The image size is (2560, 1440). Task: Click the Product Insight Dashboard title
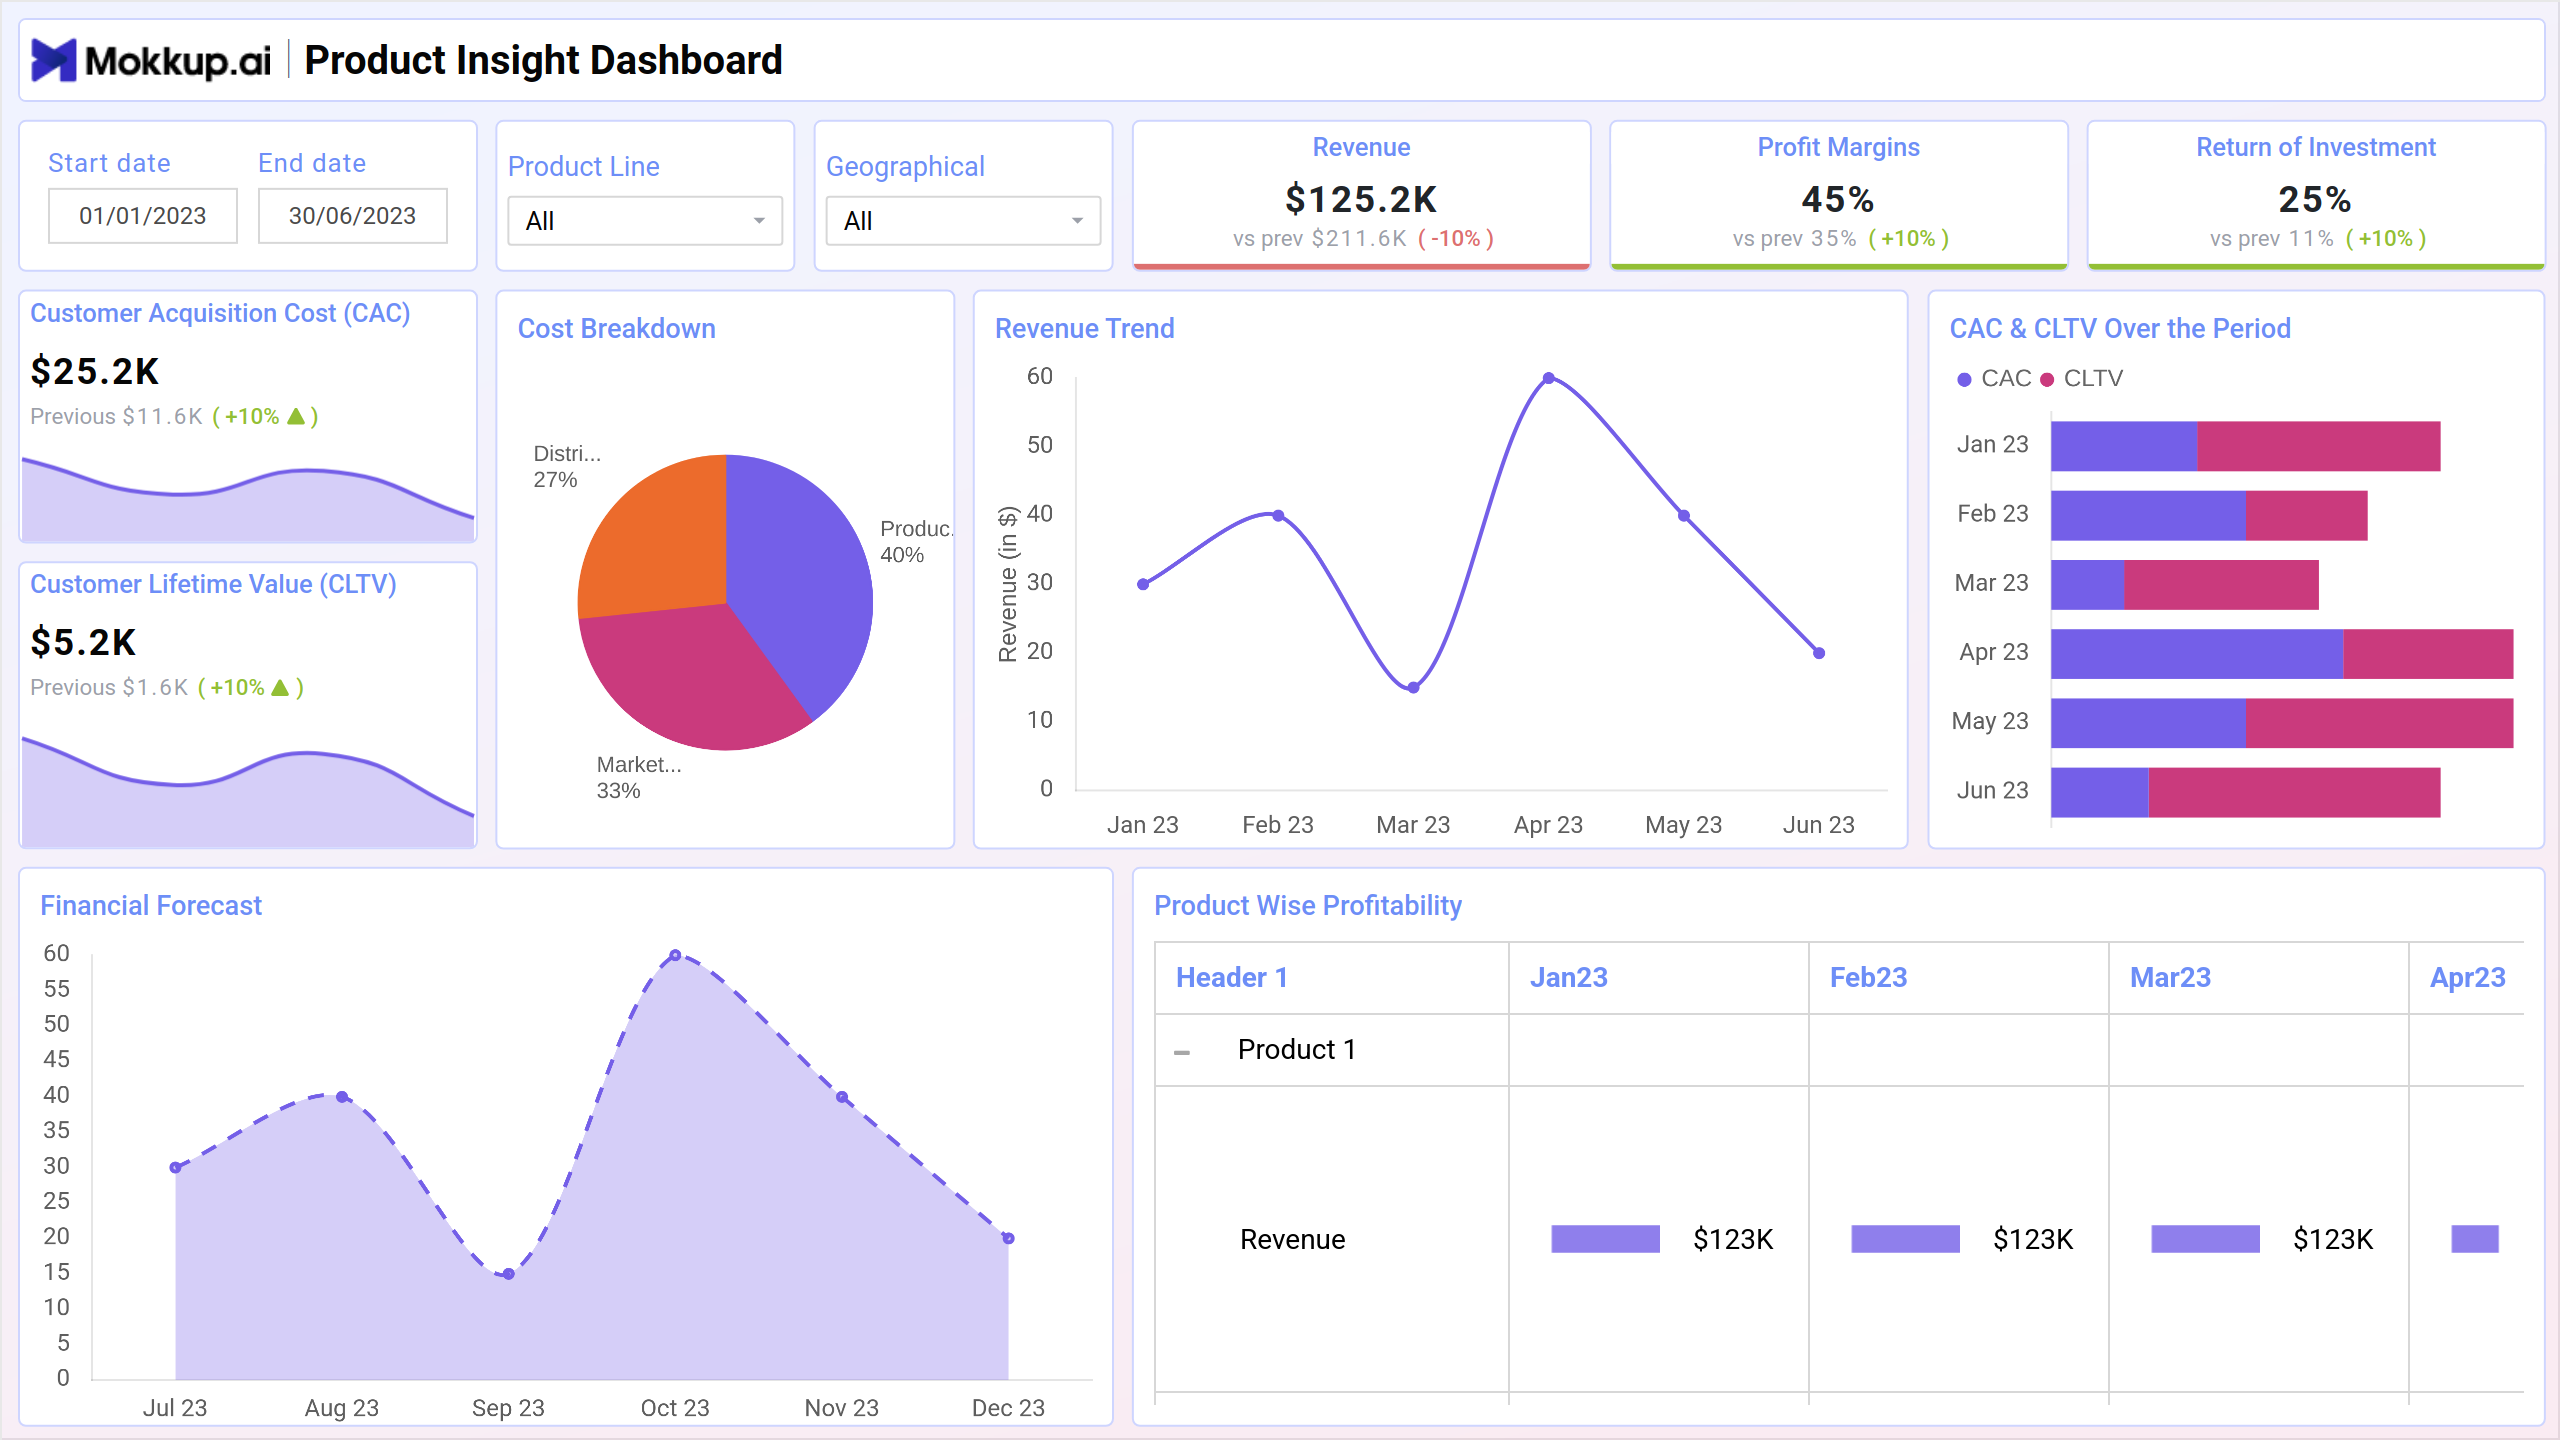pos(543,60)
